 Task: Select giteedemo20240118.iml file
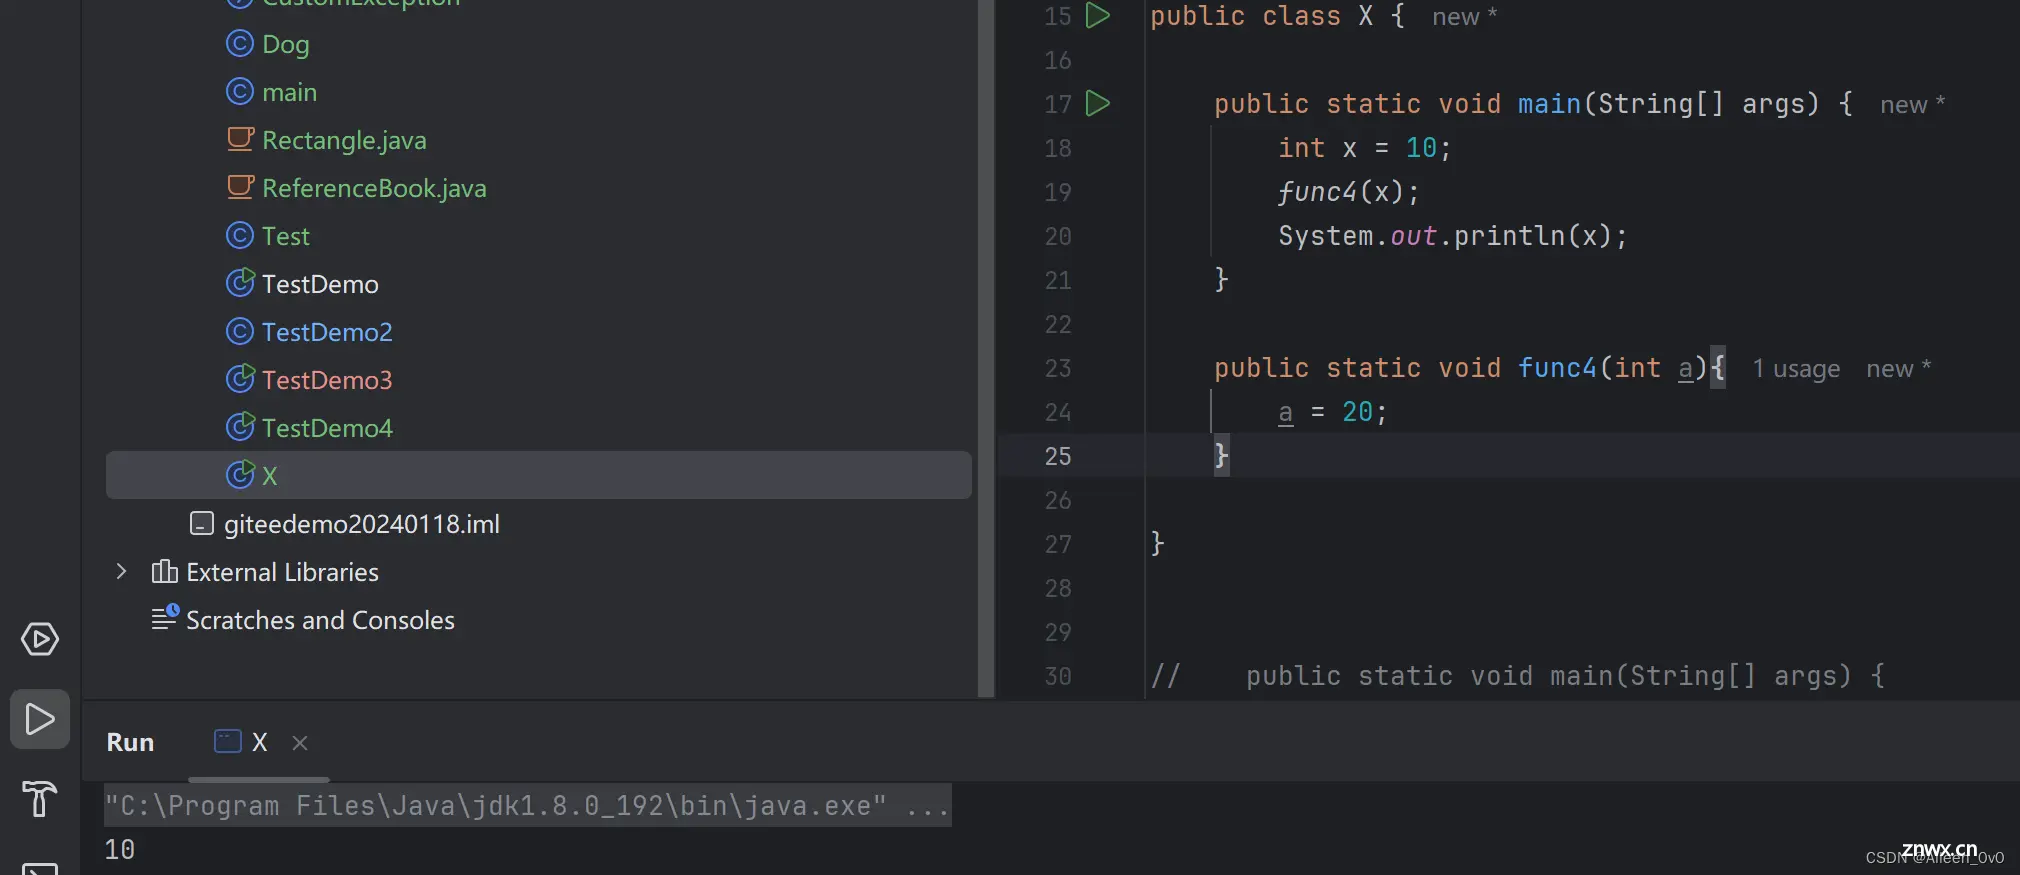click(x=361, y=524)
